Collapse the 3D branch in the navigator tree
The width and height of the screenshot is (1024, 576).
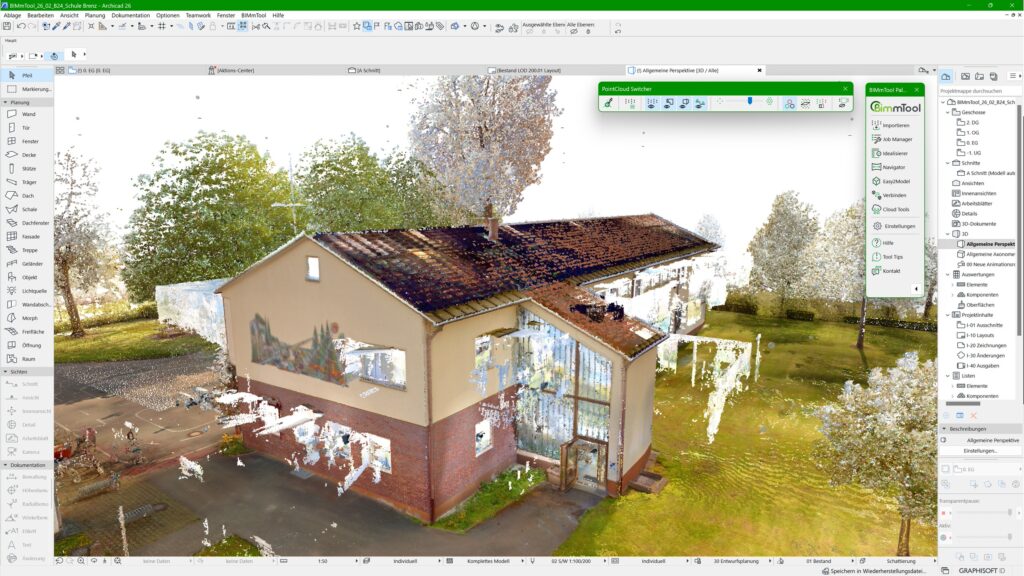point(947,235)
